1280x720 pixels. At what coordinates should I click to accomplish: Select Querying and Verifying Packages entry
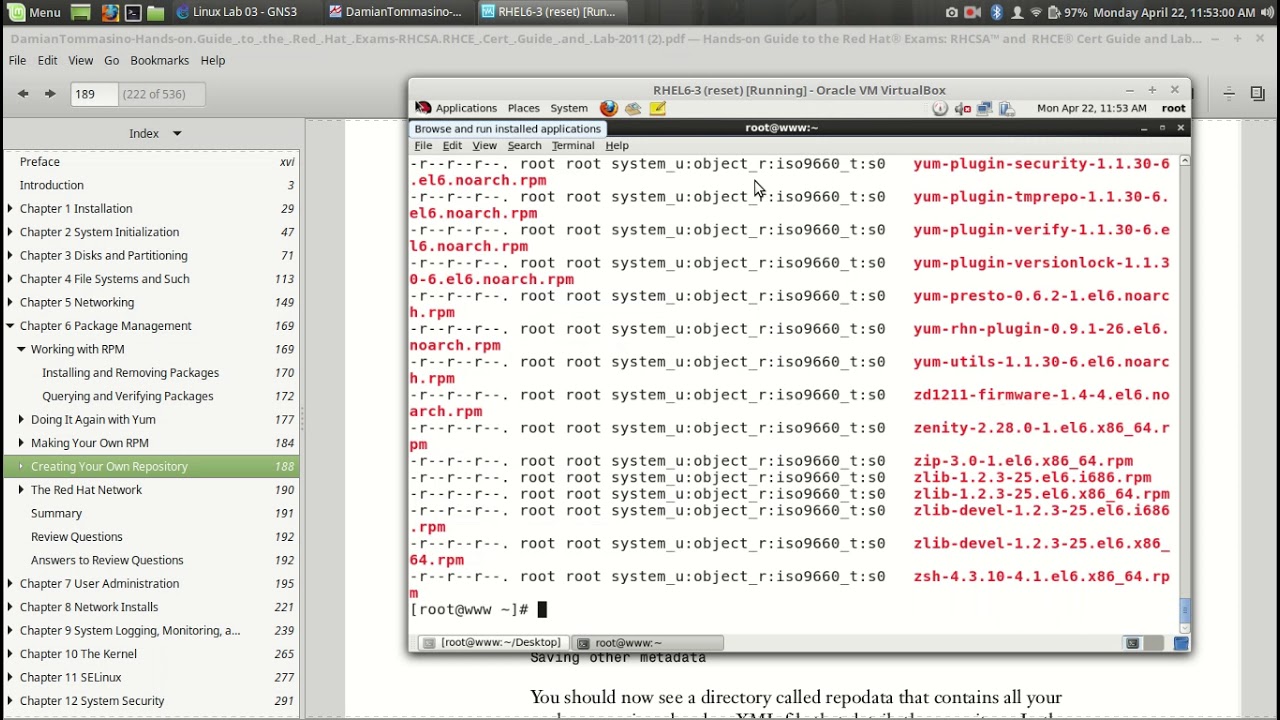(127, 396)
